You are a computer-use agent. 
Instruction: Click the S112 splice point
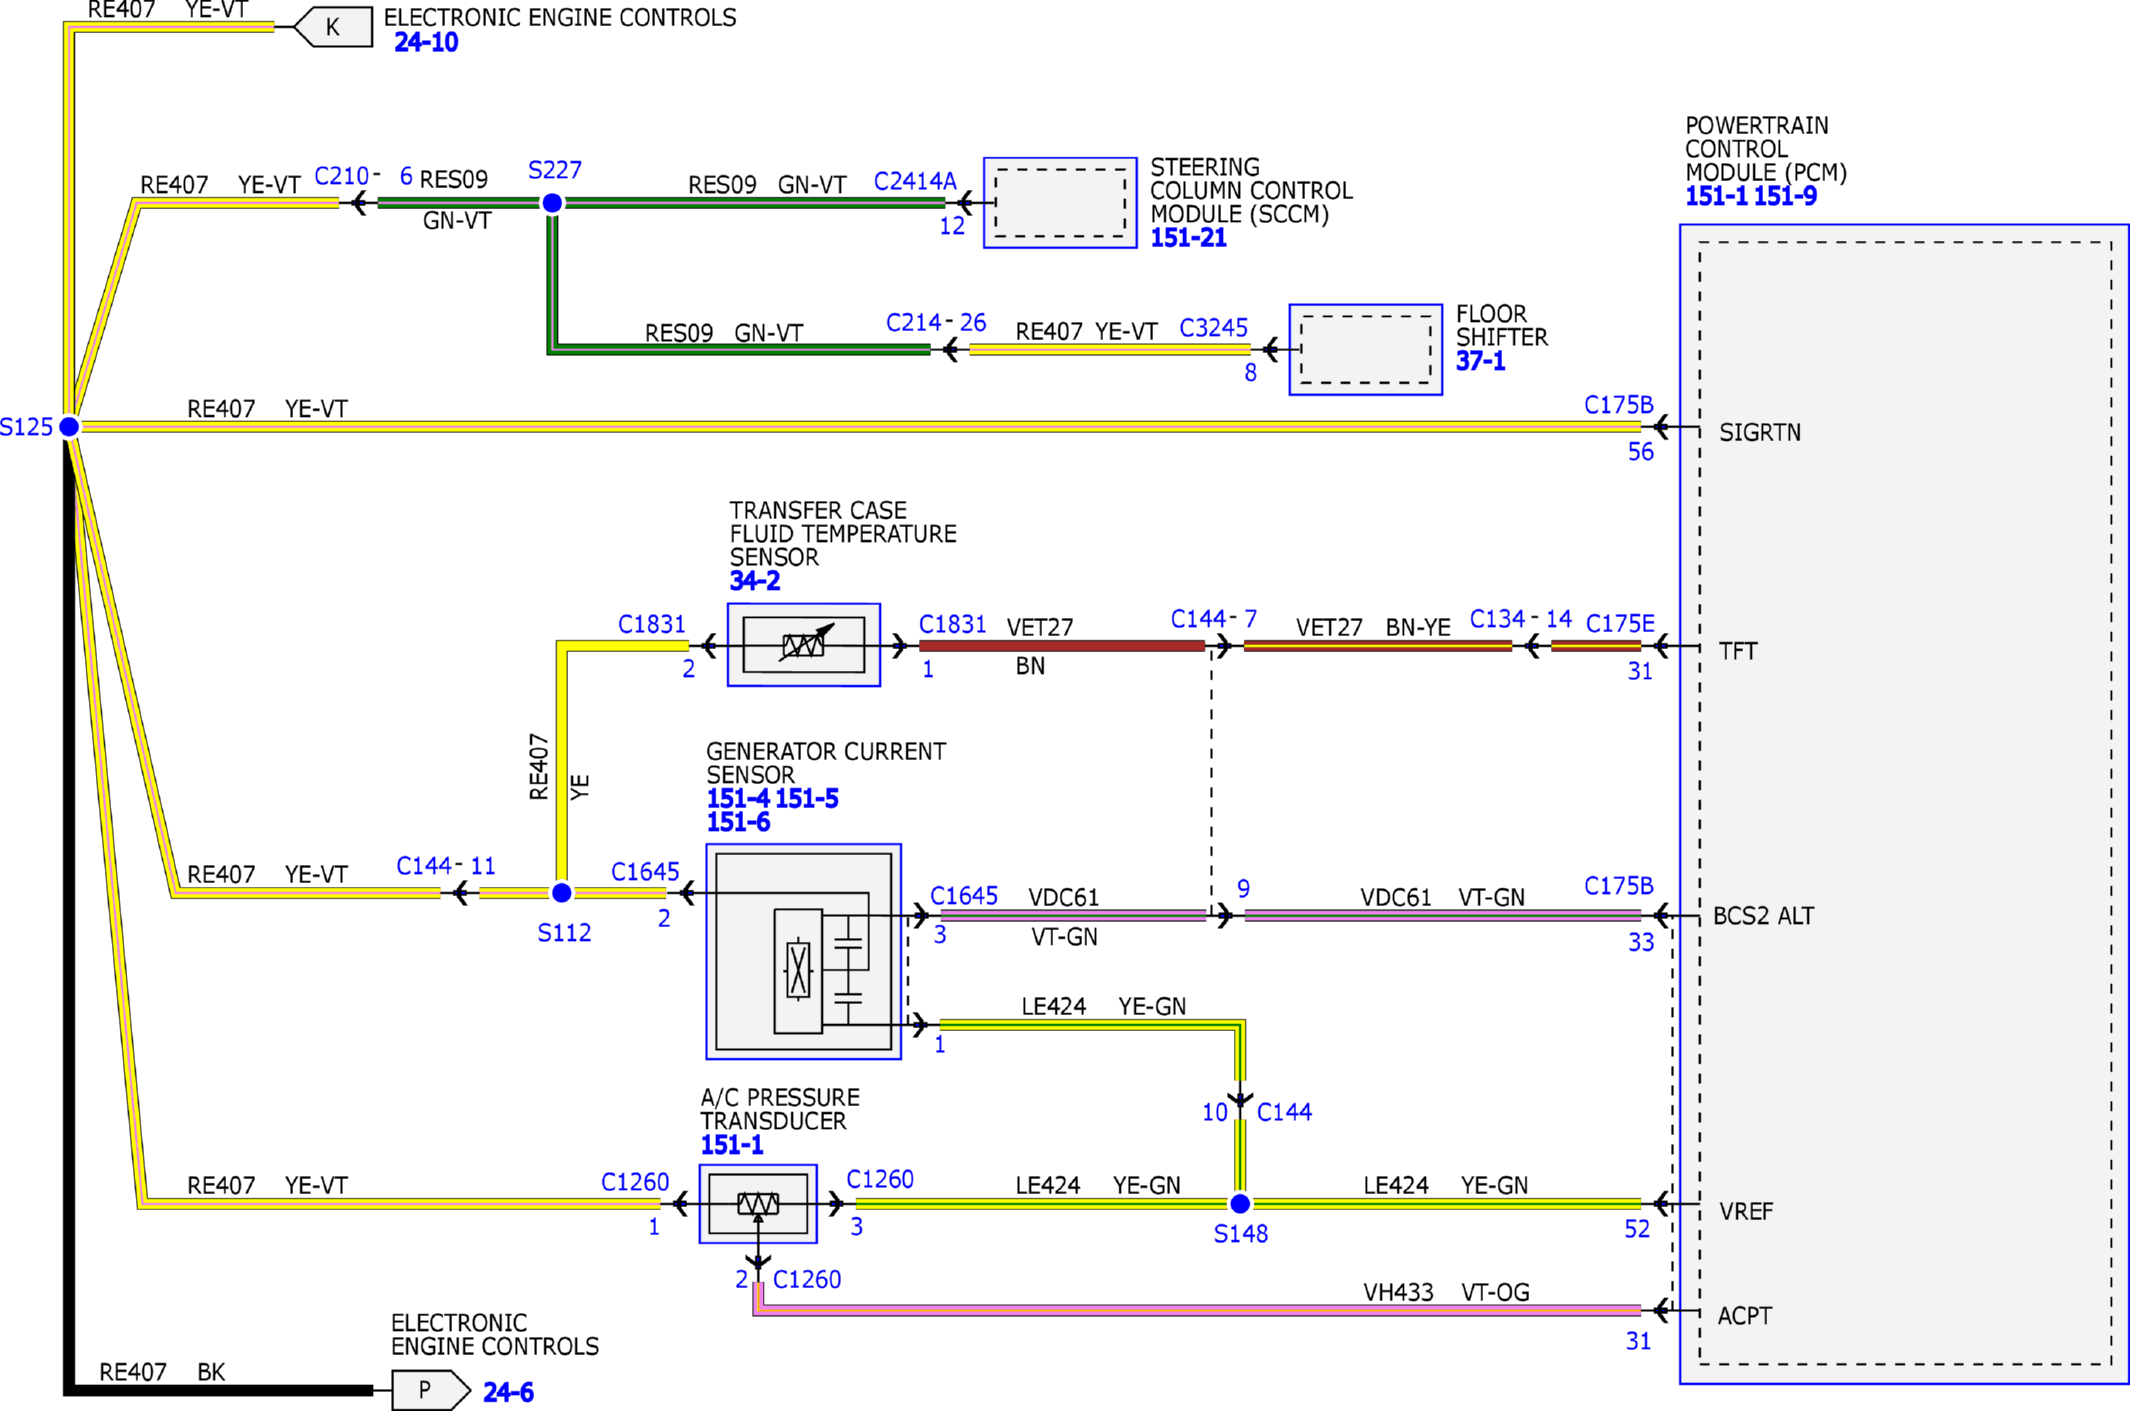click(x=562, y=892)
